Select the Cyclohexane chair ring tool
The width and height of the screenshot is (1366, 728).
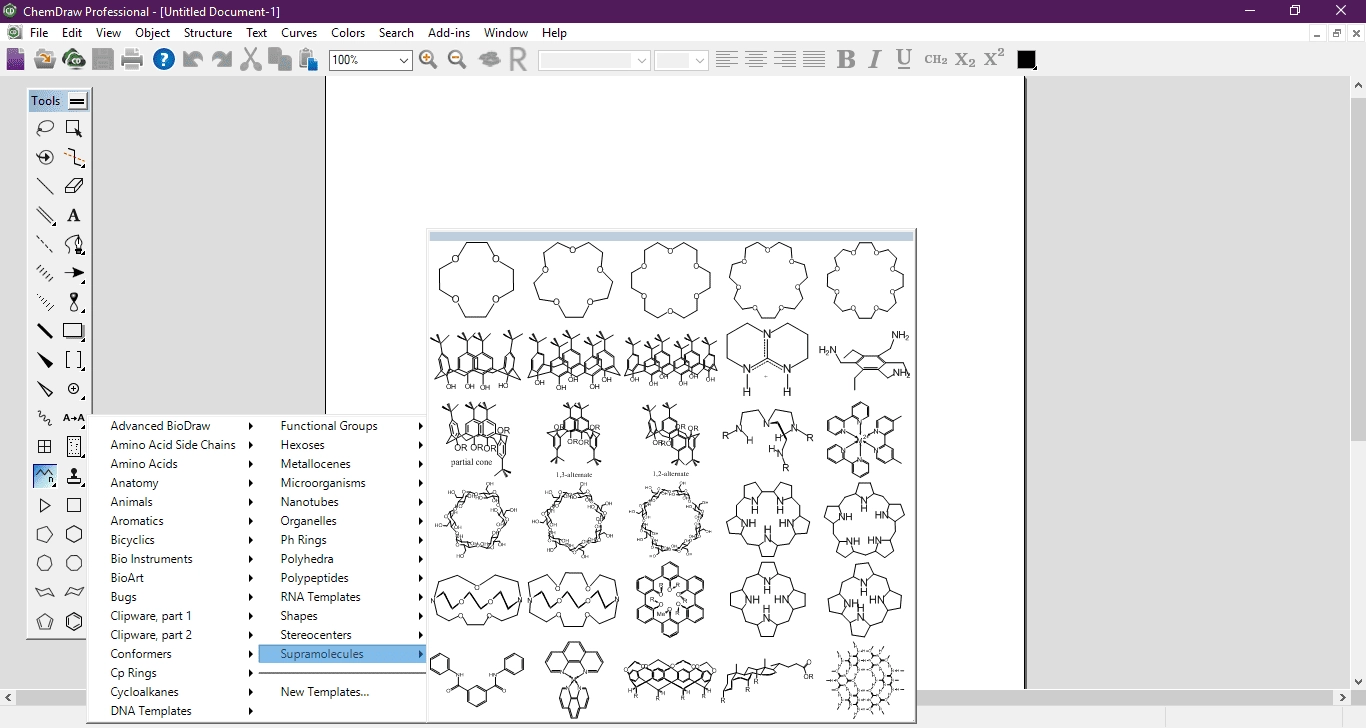pyautogui.click(x=45, y=592)
